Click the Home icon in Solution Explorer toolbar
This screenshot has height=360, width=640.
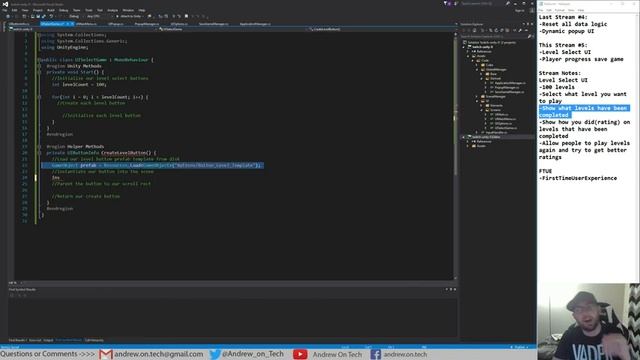[x=475, y=30]
